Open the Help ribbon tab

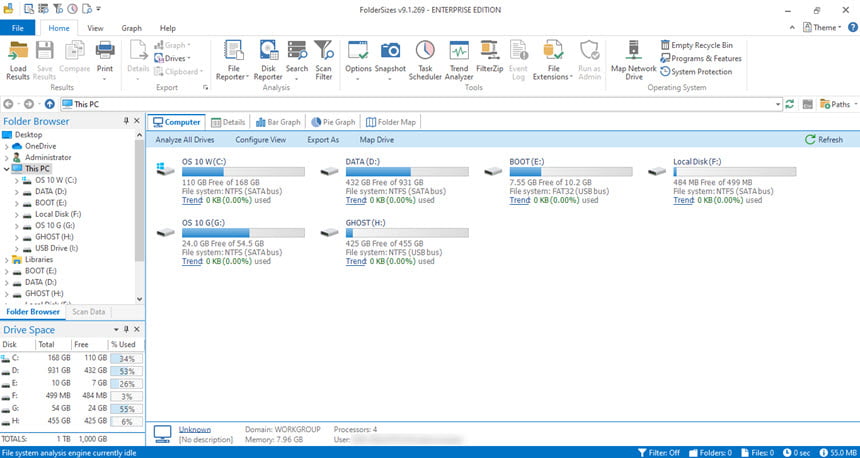point(168,27)
